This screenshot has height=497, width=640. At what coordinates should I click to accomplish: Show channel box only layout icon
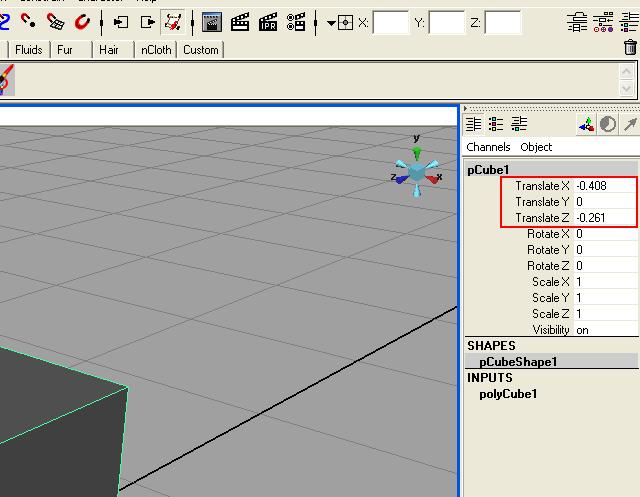coord(473,124)
